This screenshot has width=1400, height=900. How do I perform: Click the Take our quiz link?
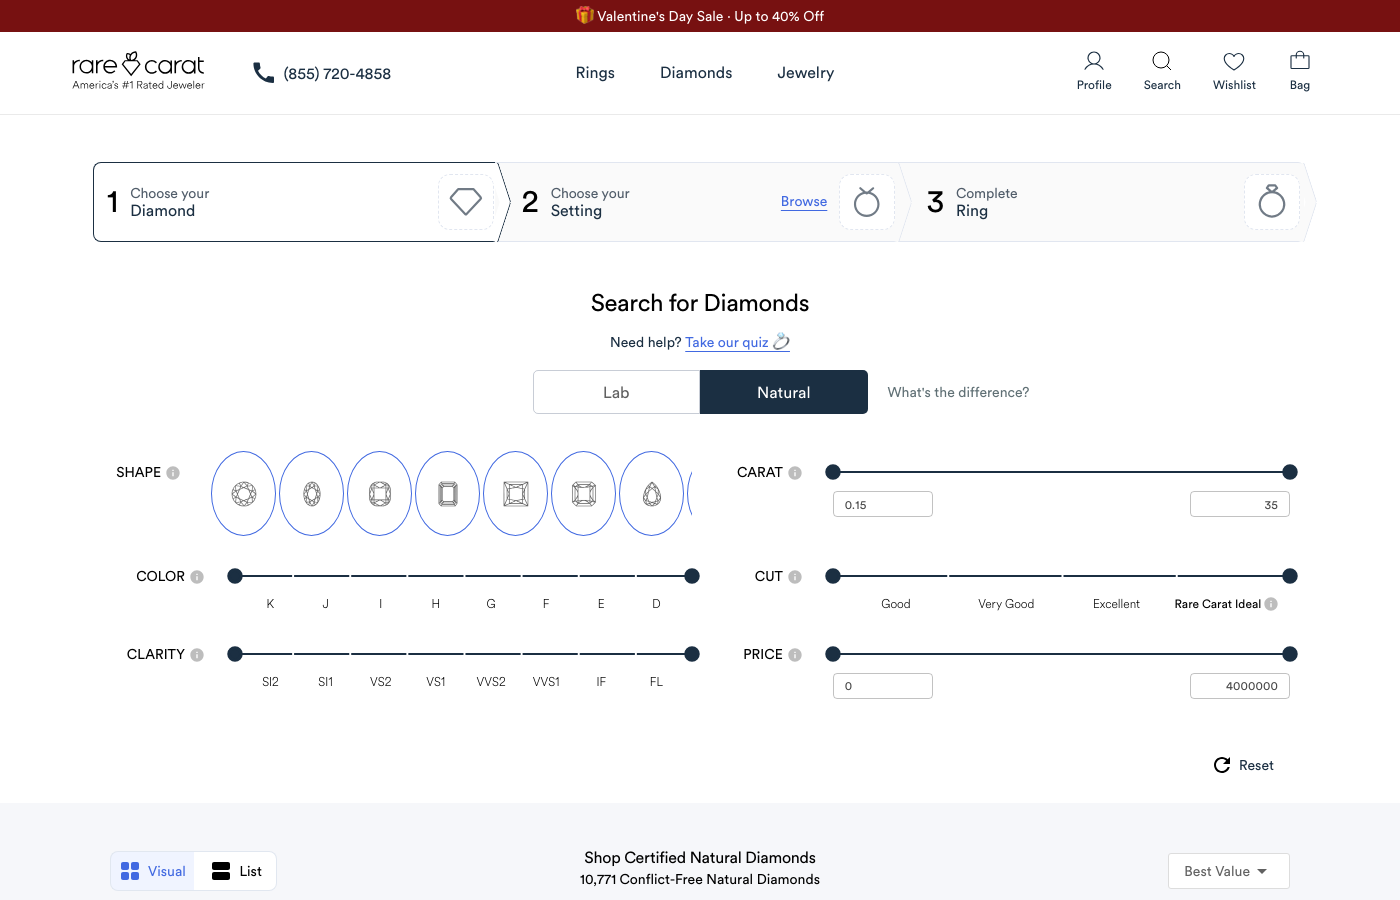point(727,342)
